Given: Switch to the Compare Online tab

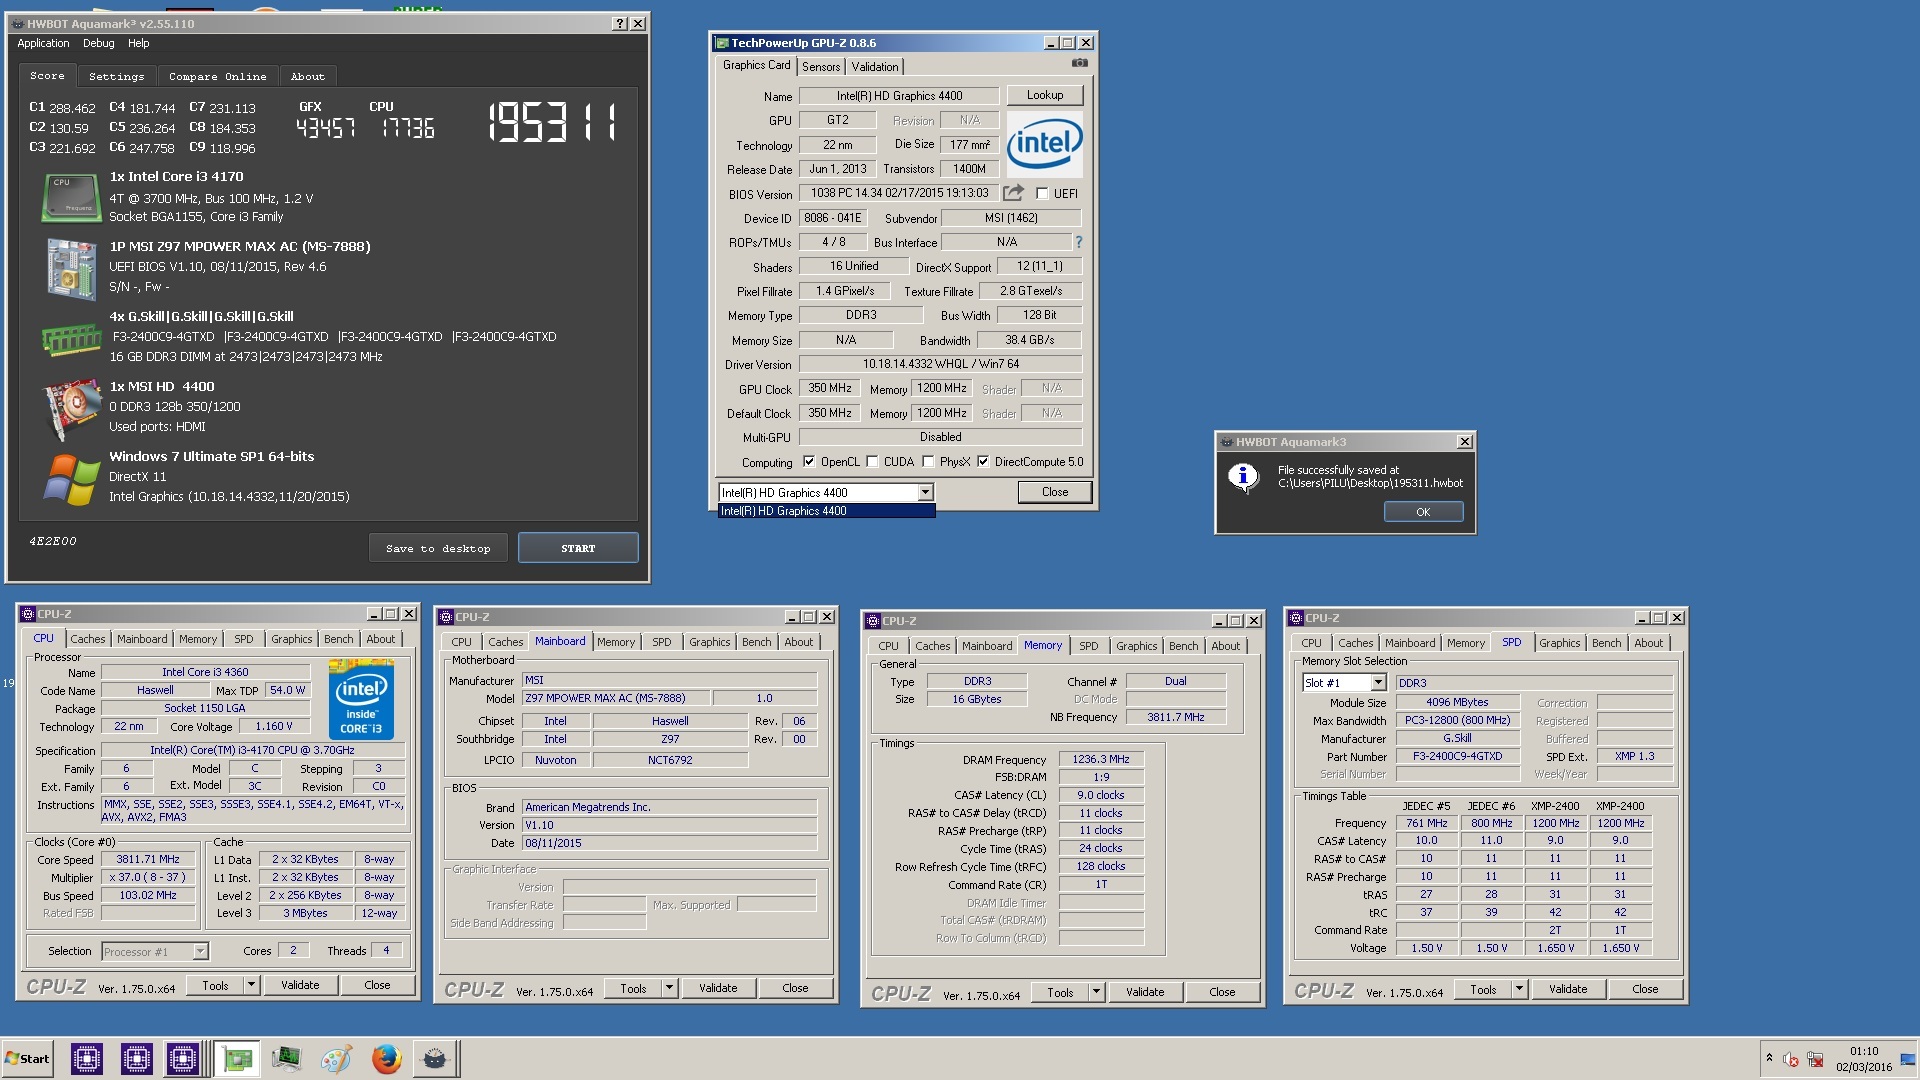Looking at the screenshot, I should [x=217, y=76].
